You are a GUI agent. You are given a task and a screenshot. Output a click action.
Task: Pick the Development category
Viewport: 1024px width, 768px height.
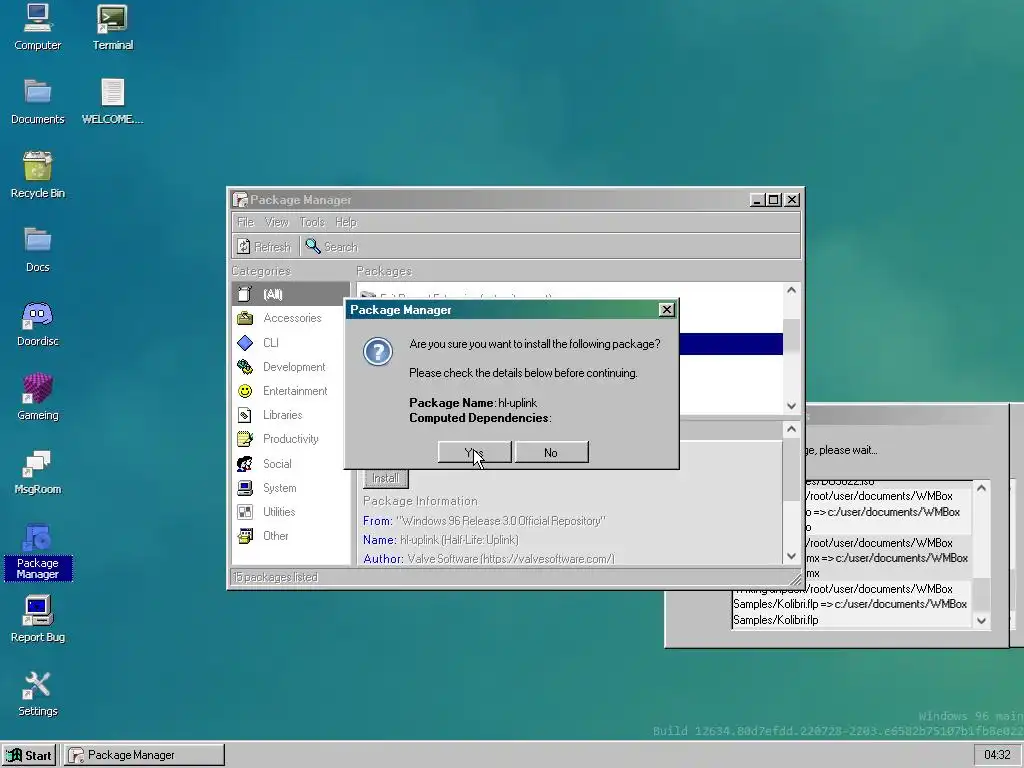[291, 366]
